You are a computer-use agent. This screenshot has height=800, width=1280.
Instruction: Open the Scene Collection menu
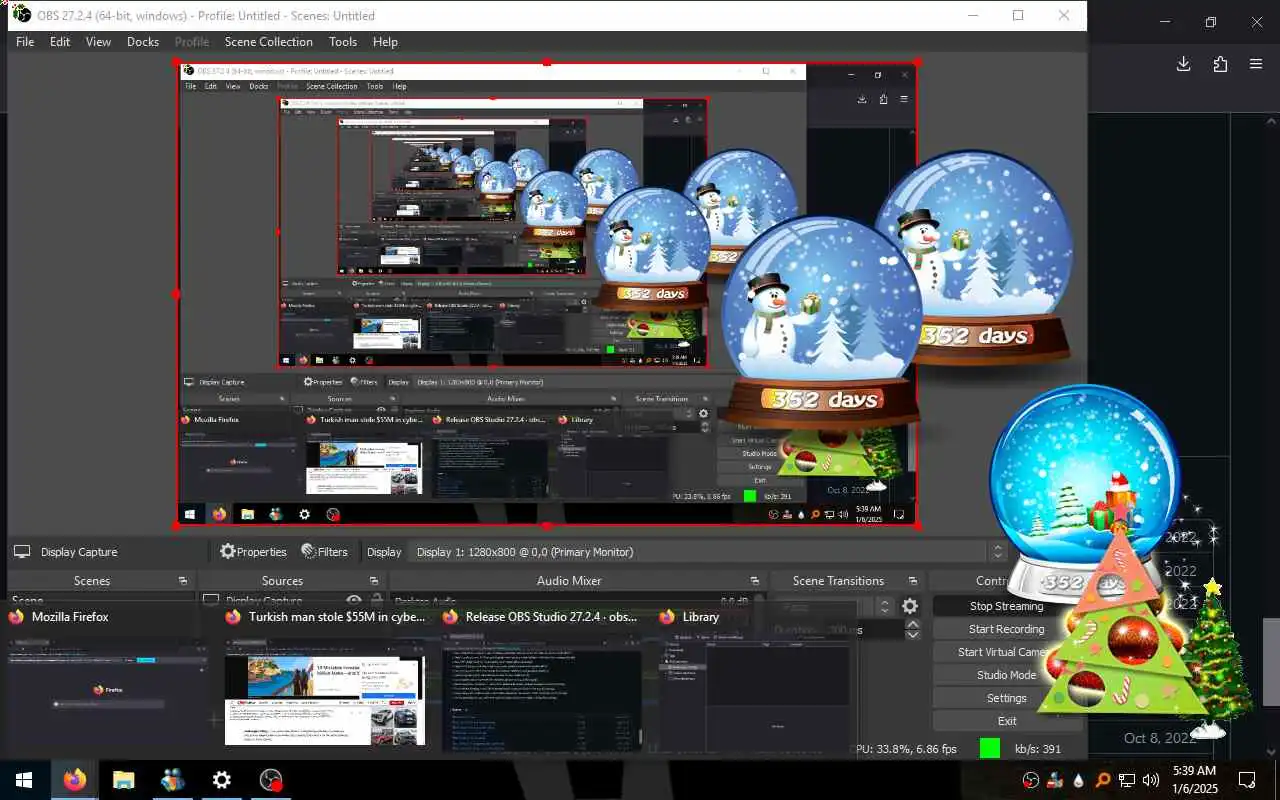[269, 42]
